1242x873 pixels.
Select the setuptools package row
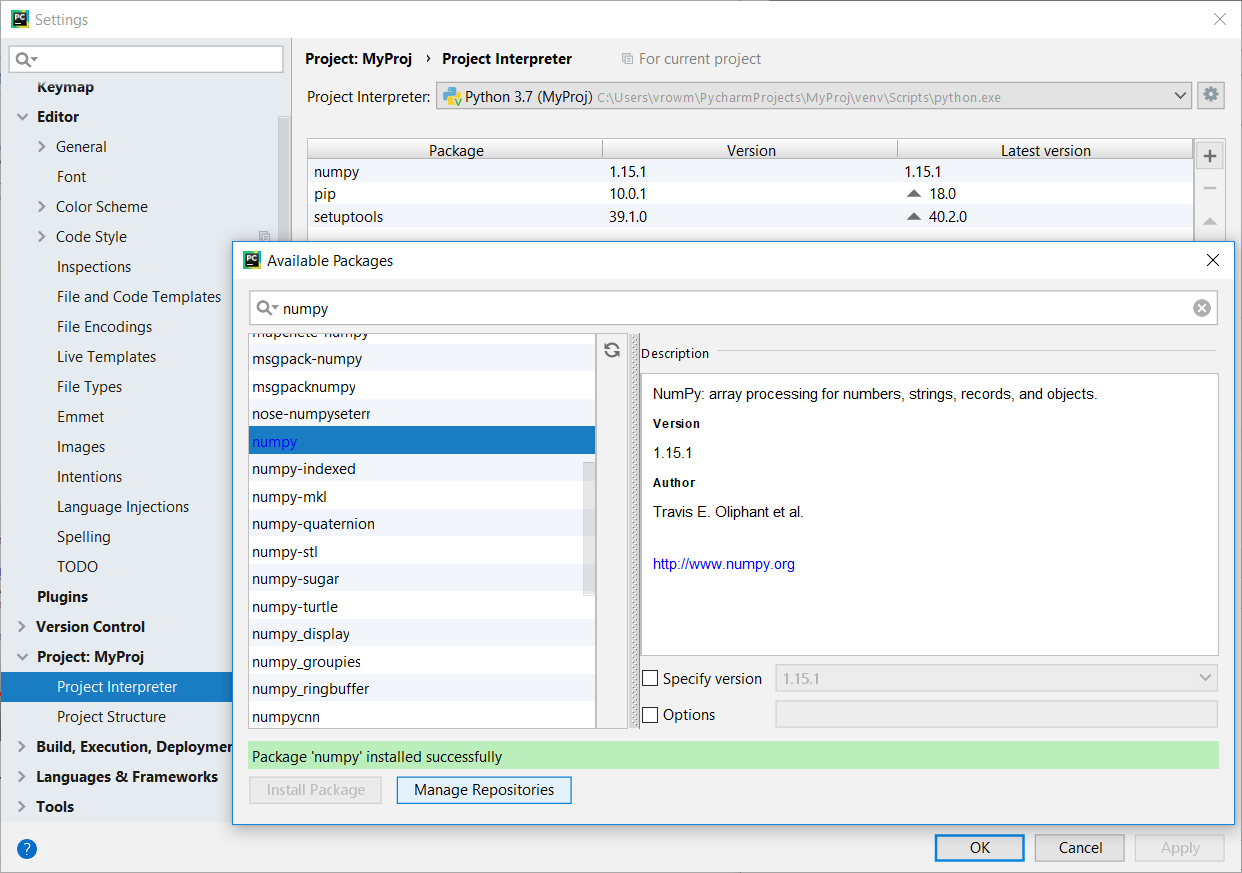coord(750,217)
